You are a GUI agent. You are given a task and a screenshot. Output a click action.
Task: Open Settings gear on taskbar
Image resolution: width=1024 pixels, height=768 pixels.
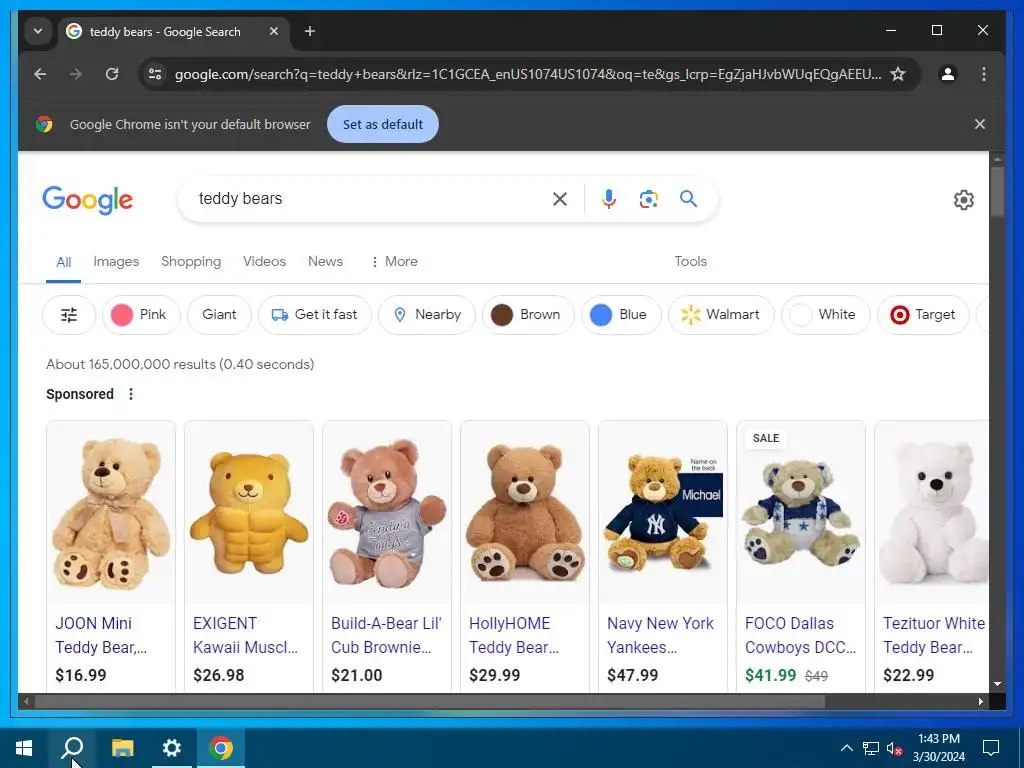click(x=172, y=748)
